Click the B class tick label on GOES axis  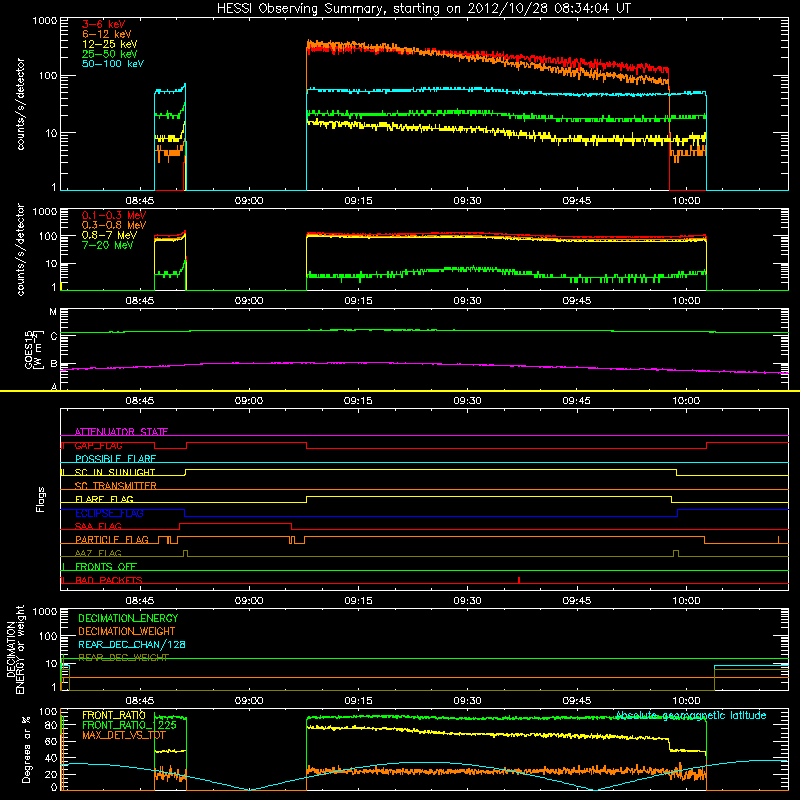[54, 364]
